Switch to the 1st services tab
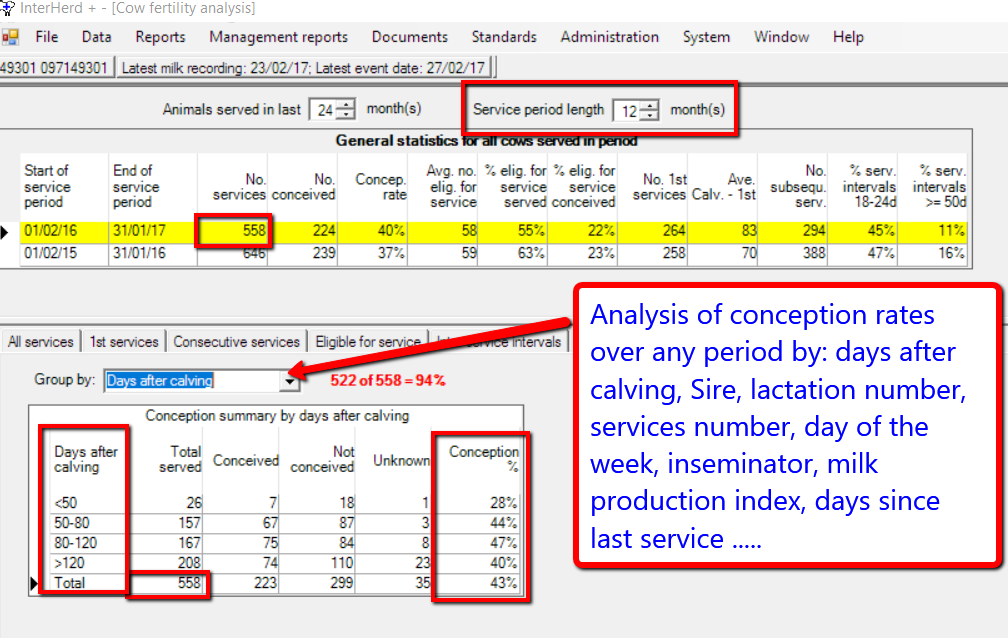 tap(124, 342)
